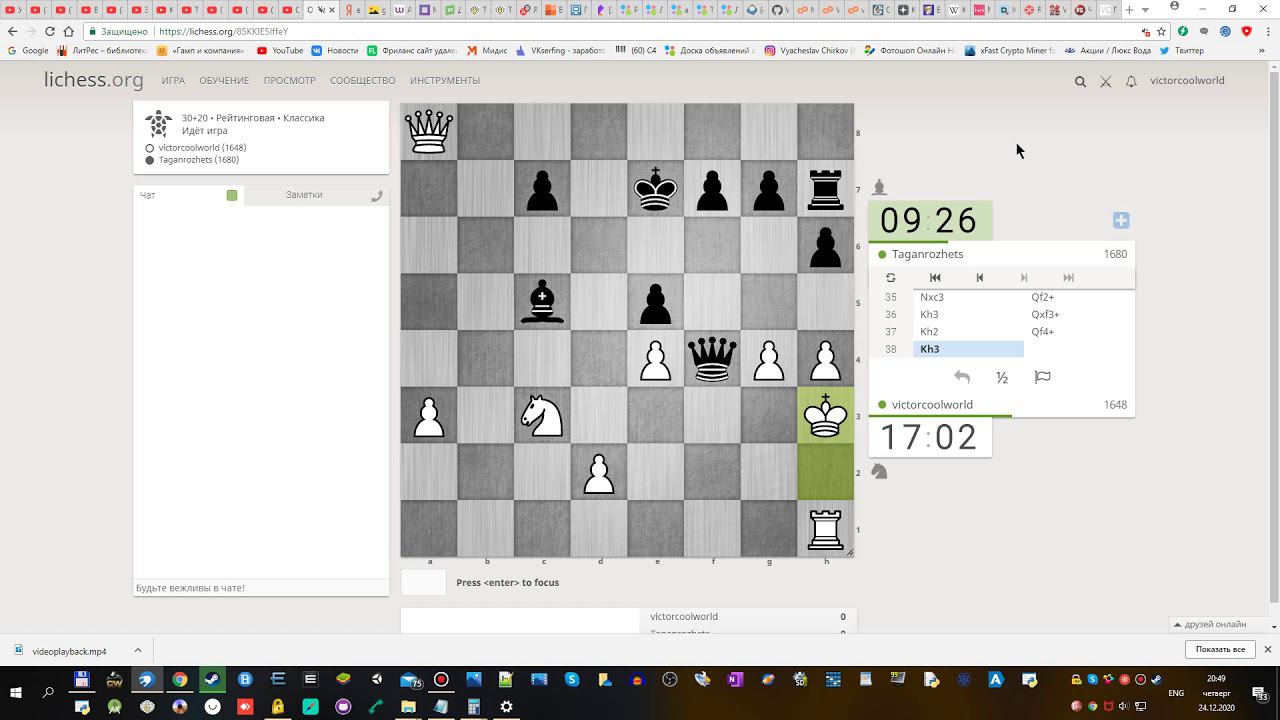The image size is (1280, 720).
Task: Select move Qxf3+ in the move list
Action: pos(1079,314)
